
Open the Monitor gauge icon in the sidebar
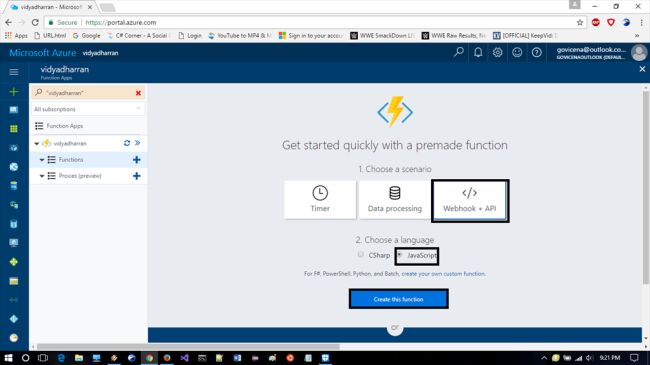(14, 338)
